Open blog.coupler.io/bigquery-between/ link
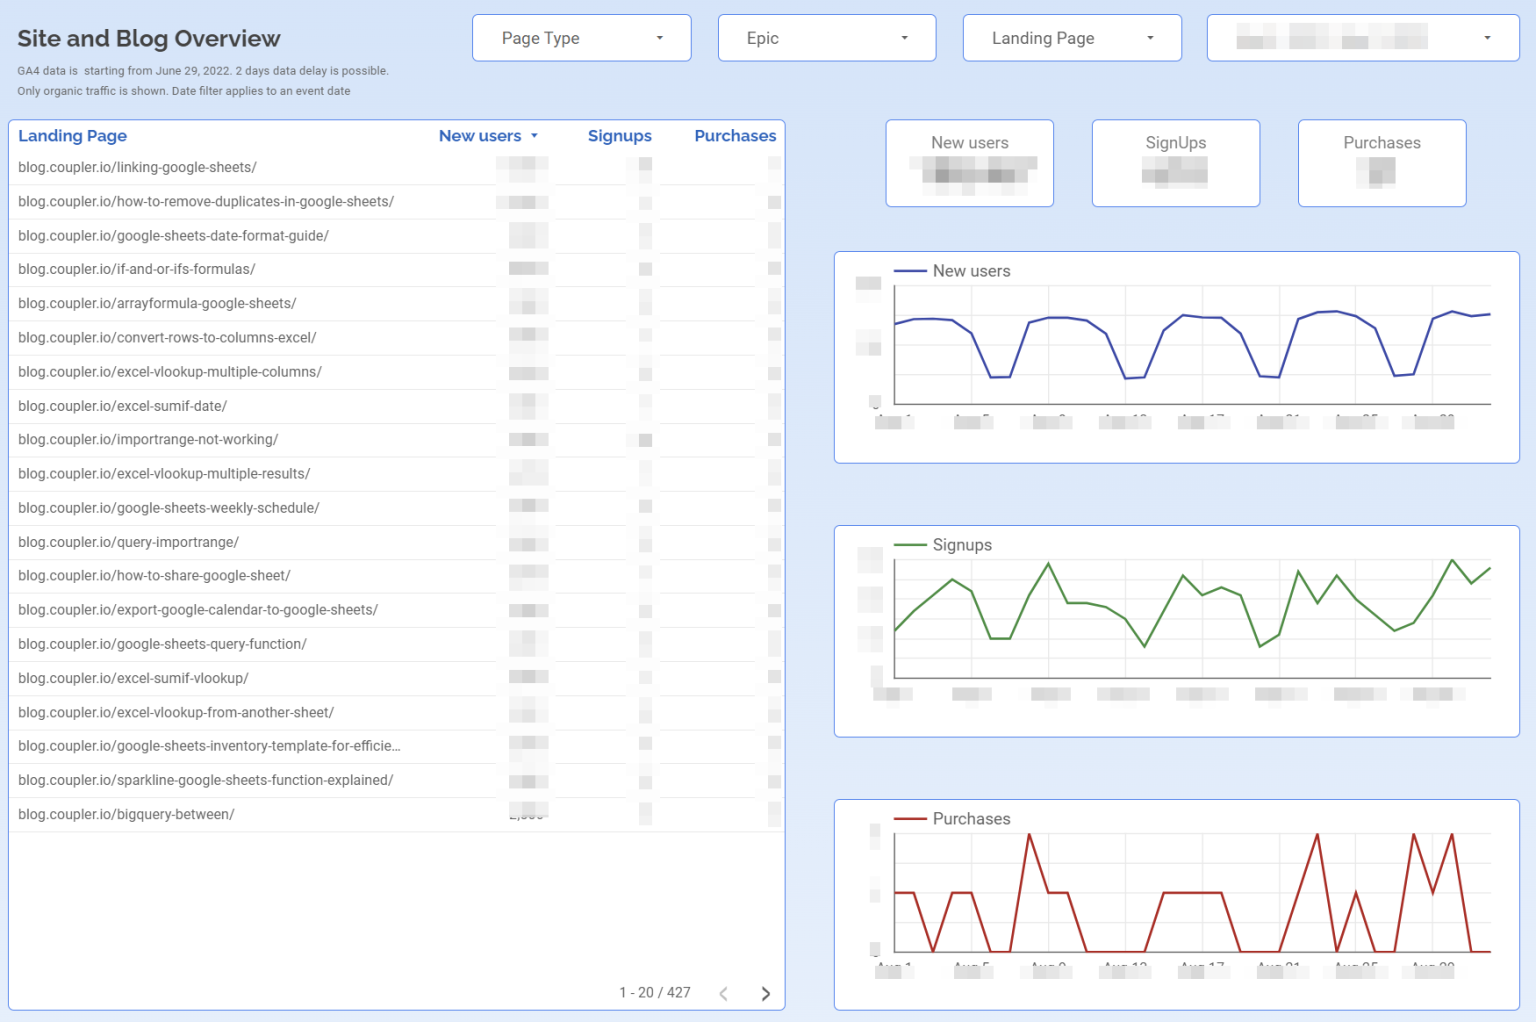 [x=125, y=814]
